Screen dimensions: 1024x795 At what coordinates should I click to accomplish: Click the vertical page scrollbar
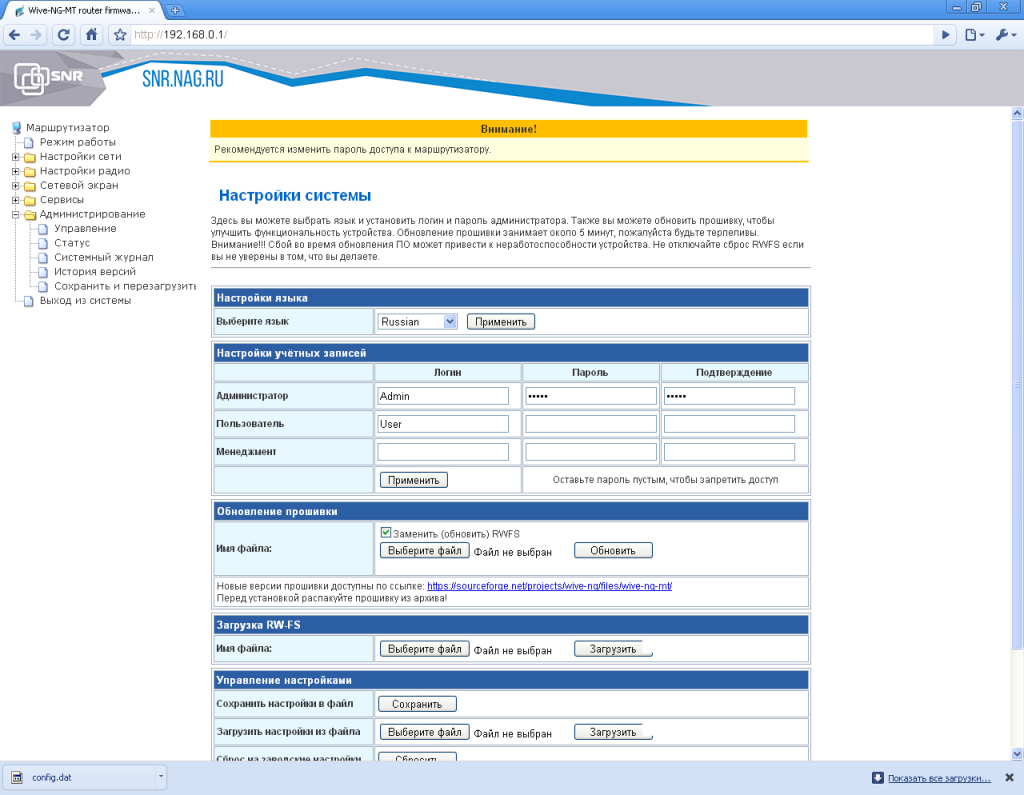1016,385
